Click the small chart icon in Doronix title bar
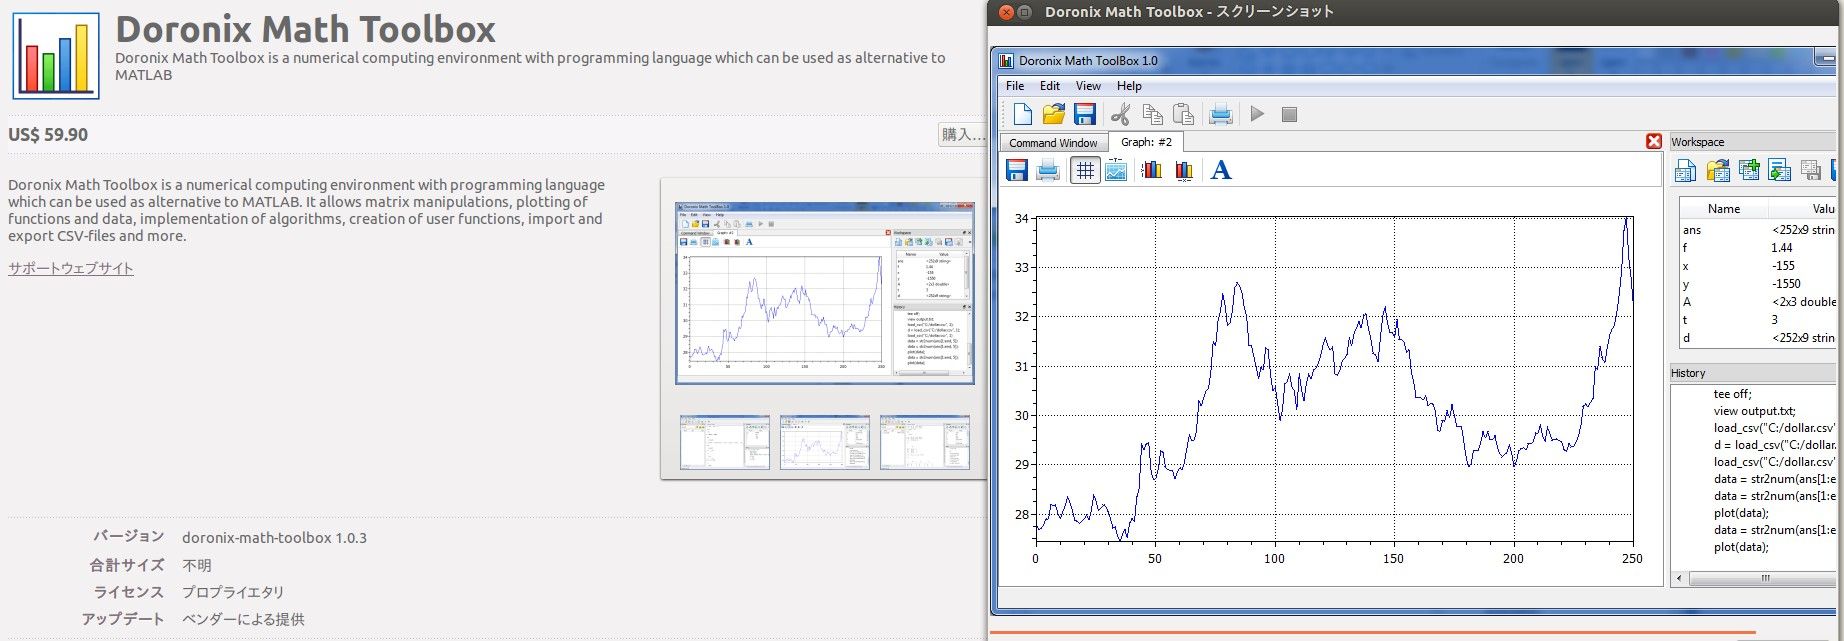The width and height of the screenshot is (1844, 641). click(x=1006, y=60)
